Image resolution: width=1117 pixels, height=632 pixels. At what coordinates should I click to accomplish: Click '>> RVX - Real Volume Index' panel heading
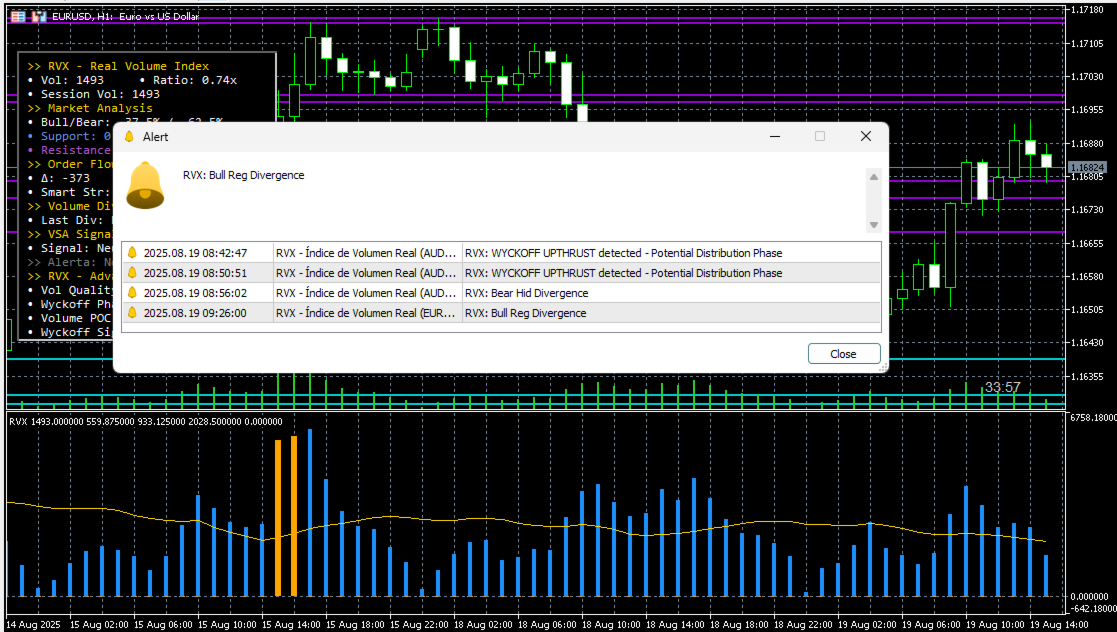[118, 66]
